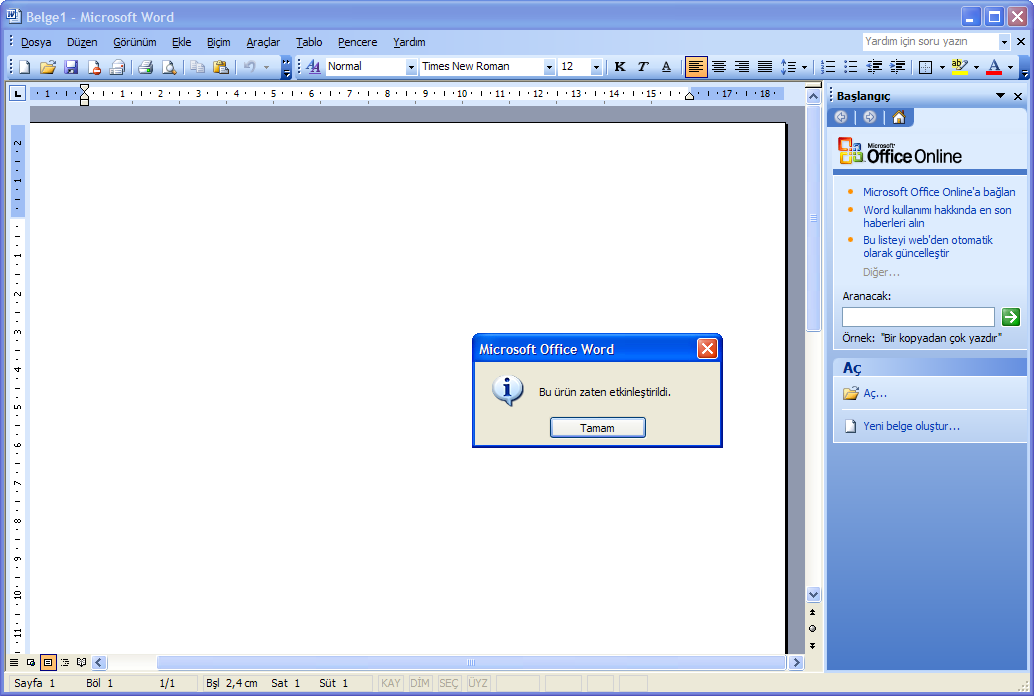Click the Line Spacing icon
The image size is (1034, 696).
coord(788,67)
